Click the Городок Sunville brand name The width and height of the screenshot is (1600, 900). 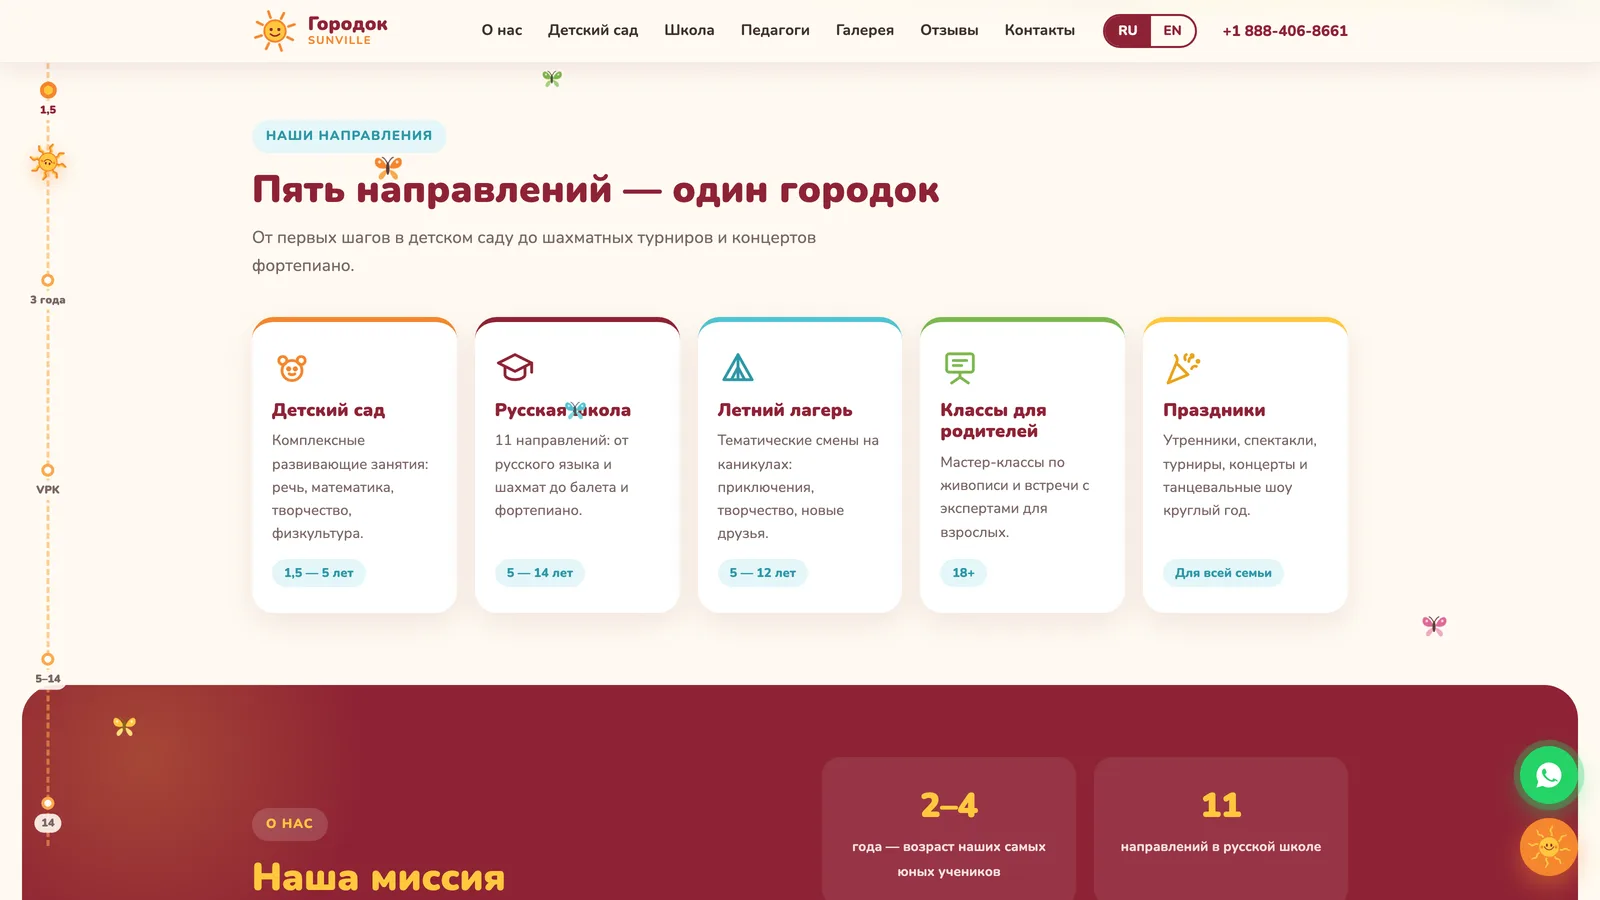[347, 30]
